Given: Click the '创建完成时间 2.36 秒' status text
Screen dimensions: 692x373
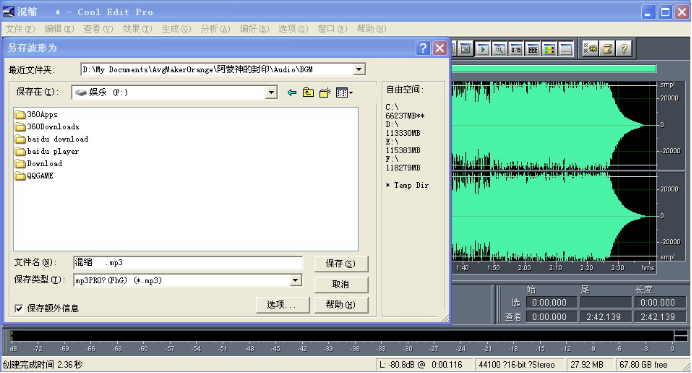Looking at the screenshot, I should click(42, 365).
